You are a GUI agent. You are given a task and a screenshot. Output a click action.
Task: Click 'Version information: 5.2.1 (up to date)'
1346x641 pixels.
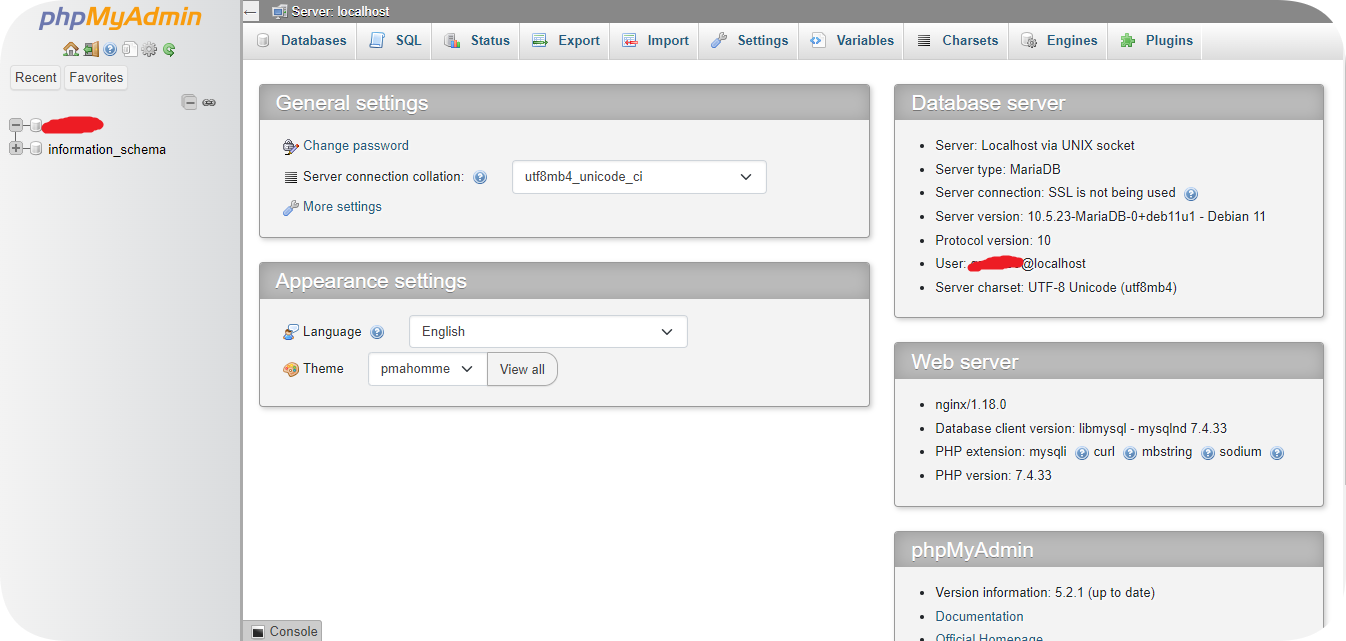point(1045,593)
